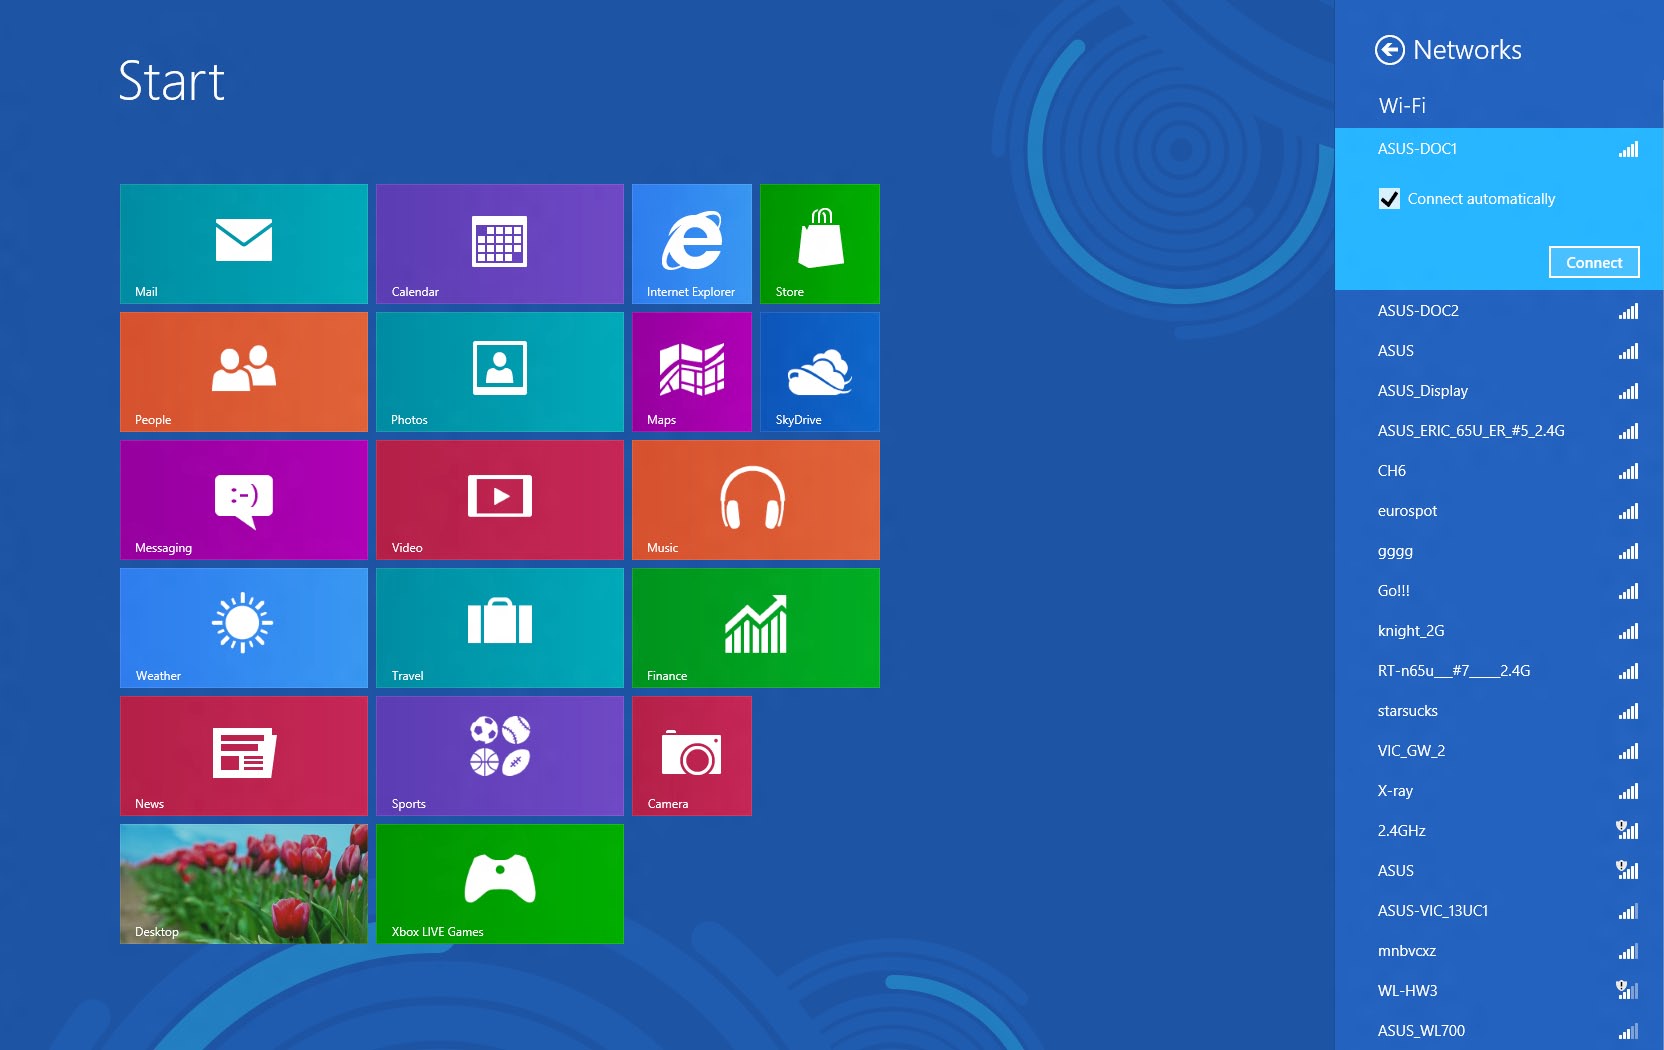Screen dimensions: 1664x1050
Task: Open the Messaging tile
Action: pyautogui.click(x=244, y=500)
